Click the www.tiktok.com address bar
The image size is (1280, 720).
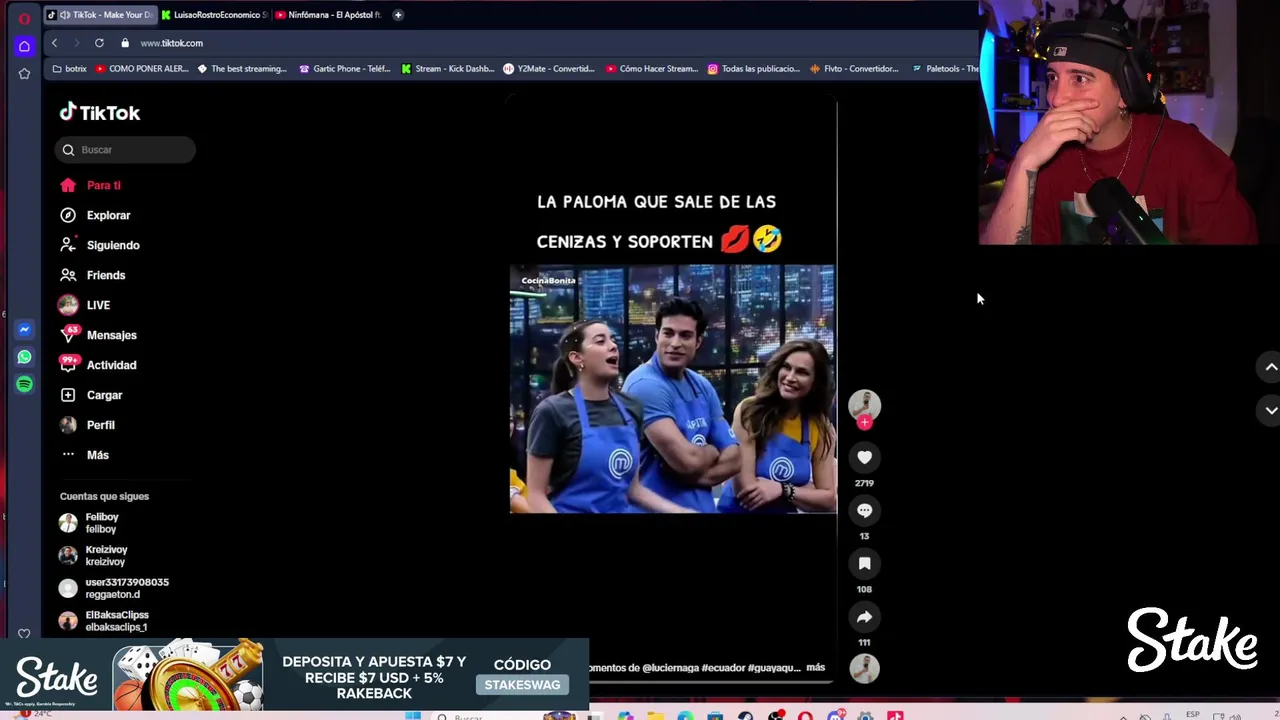pyautogui.click(x=171, y=43)
